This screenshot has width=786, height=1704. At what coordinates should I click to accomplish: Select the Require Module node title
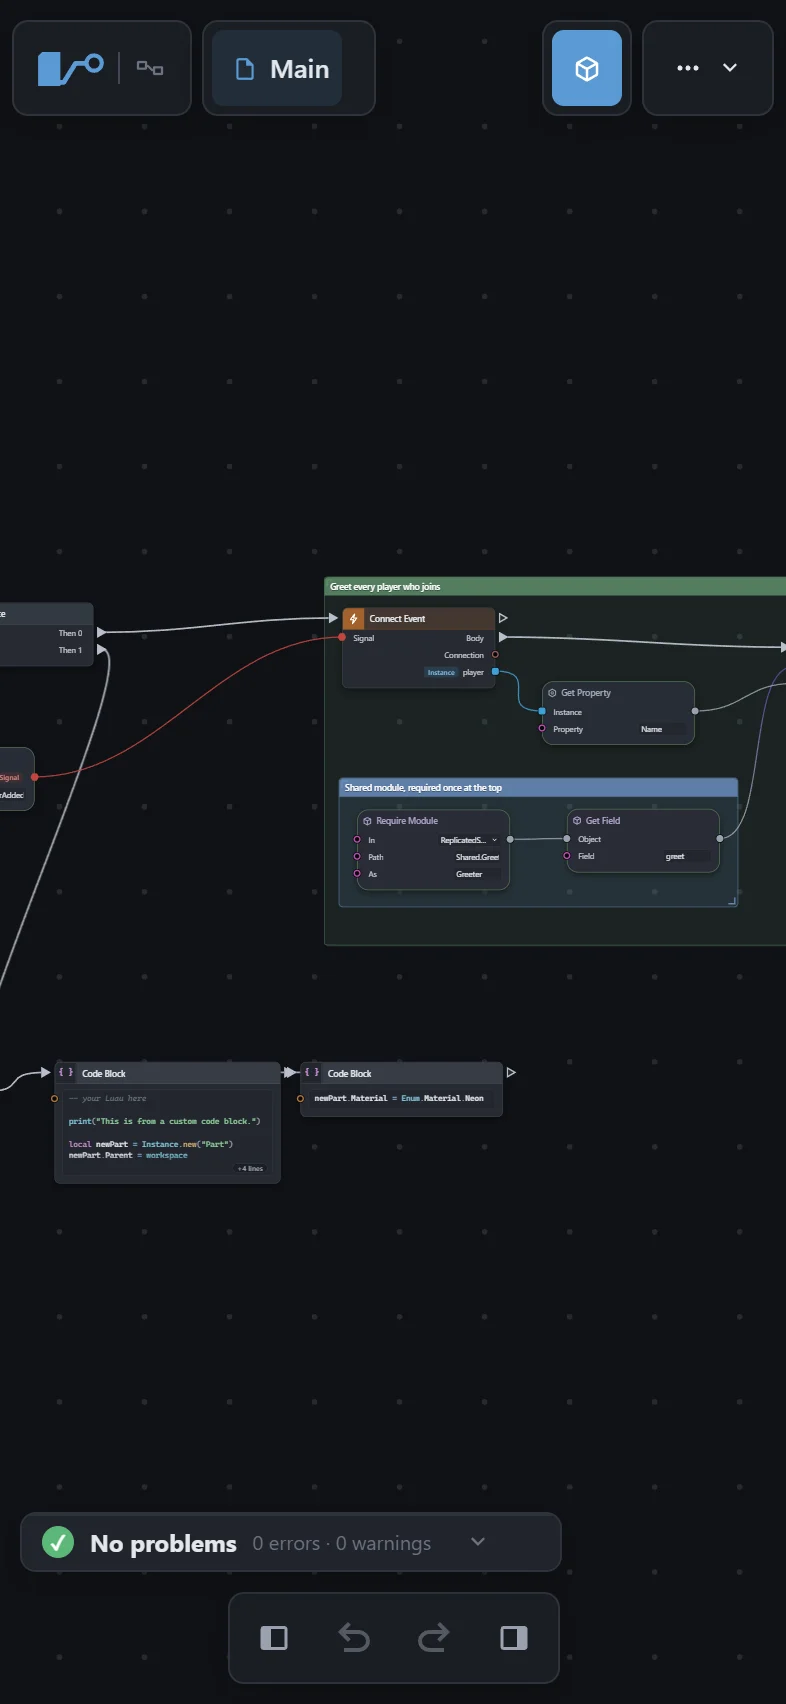[407, 821]
